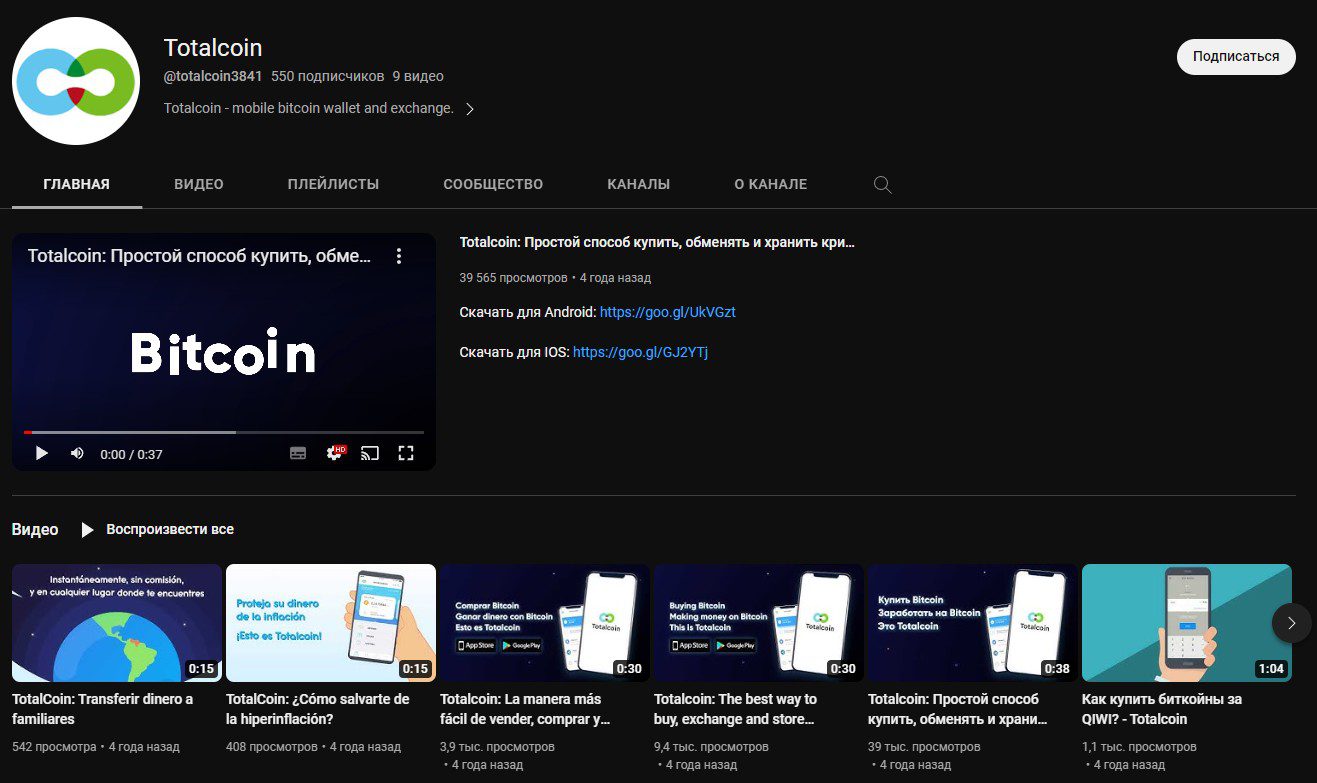Click title Как купить биткойны за QIWI?

click(1163, 709)
